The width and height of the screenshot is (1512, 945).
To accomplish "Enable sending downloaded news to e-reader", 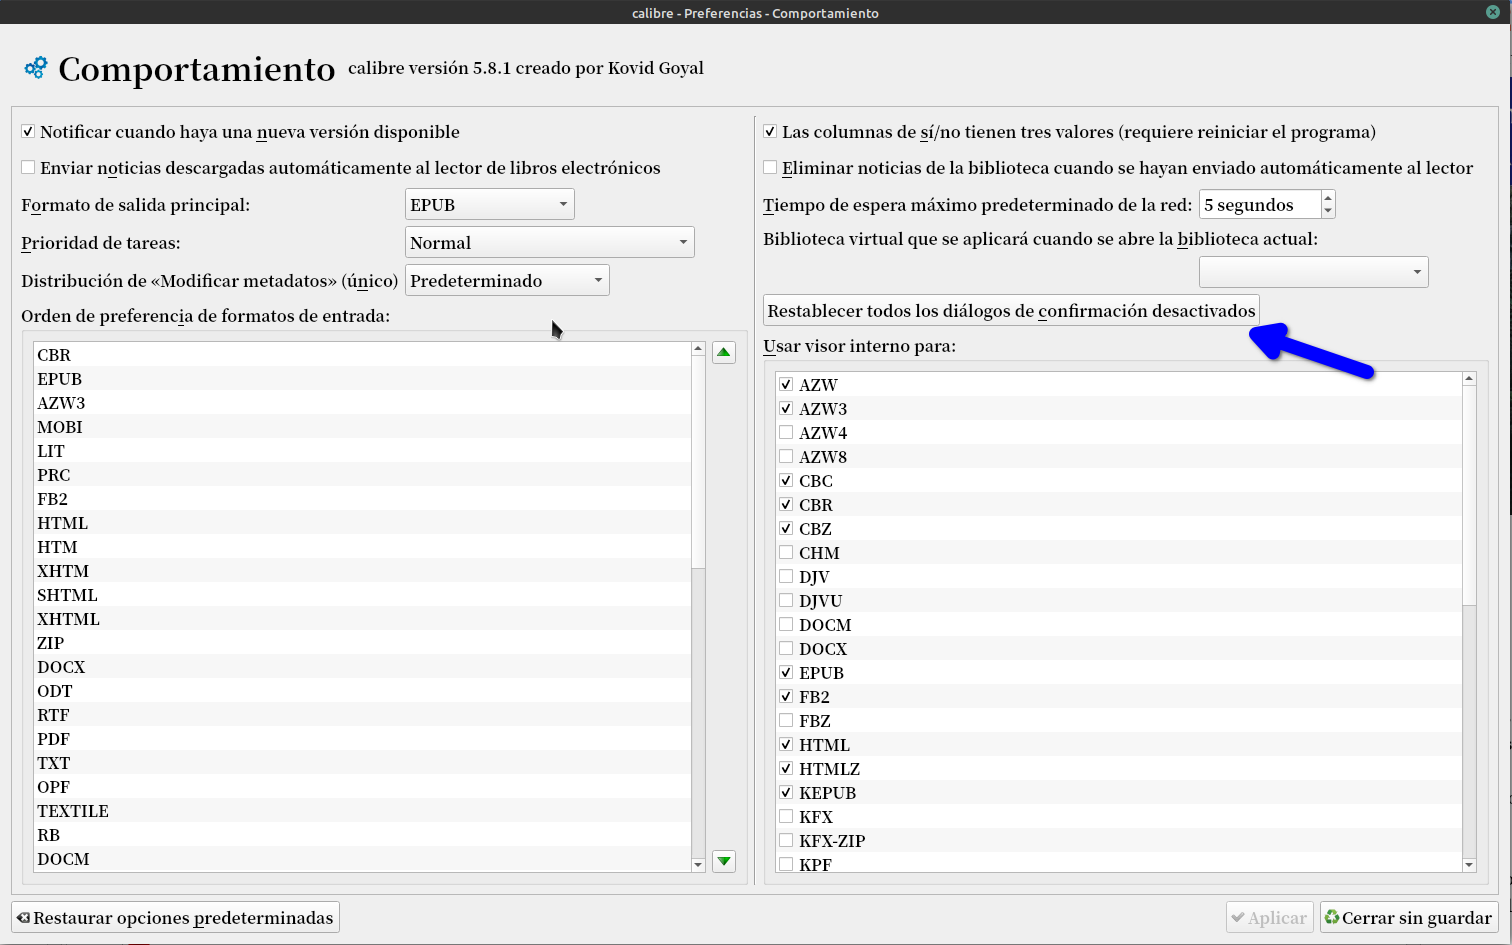I will pyautogui.click(x=28, y=168).
